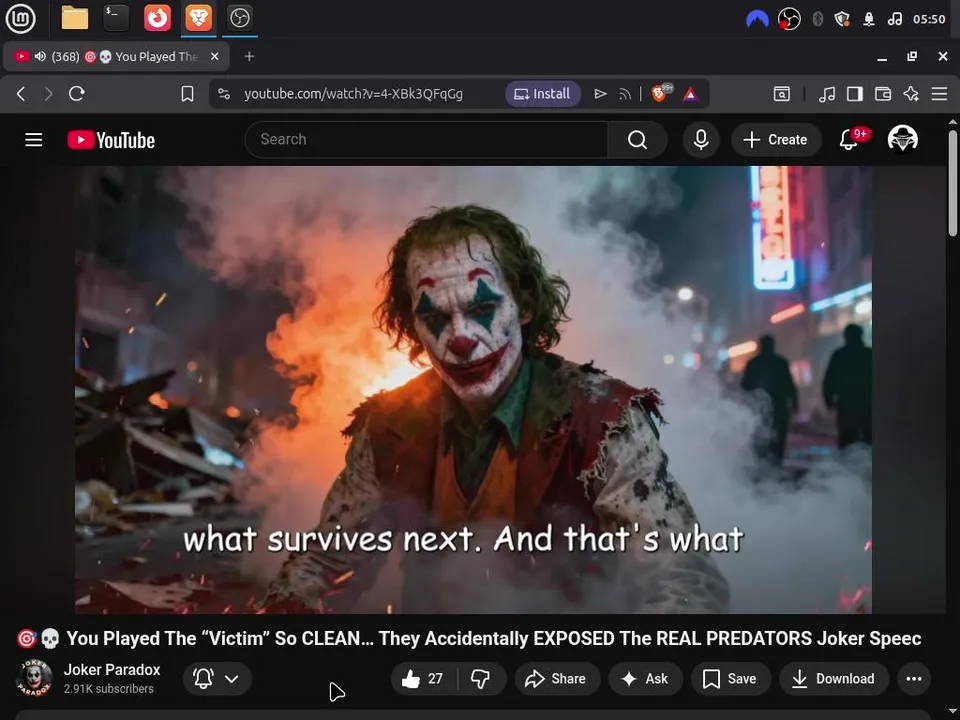This screenshot has width=960, height=720.
Task: Reload the current page
Action: 77,94
